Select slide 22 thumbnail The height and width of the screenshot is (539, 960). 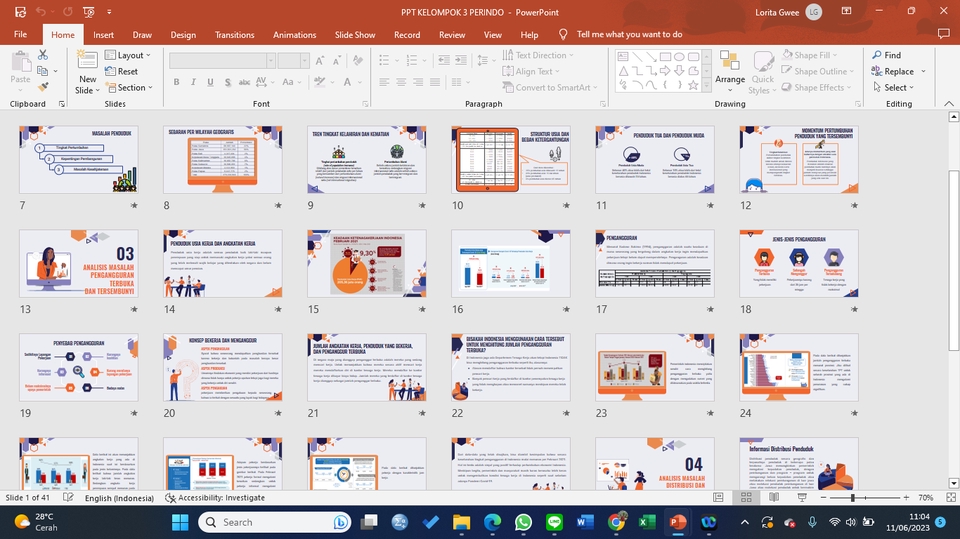tap(511, 368)
